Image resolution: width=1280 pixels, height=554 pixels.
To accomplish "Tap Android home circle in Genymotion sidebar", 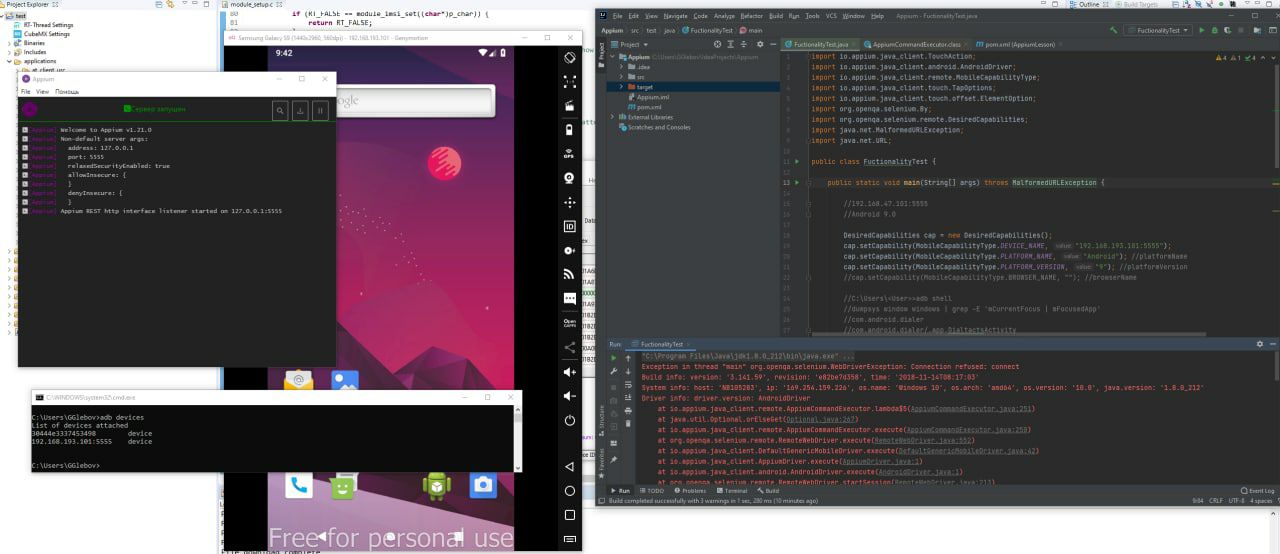I will (569, 491).
